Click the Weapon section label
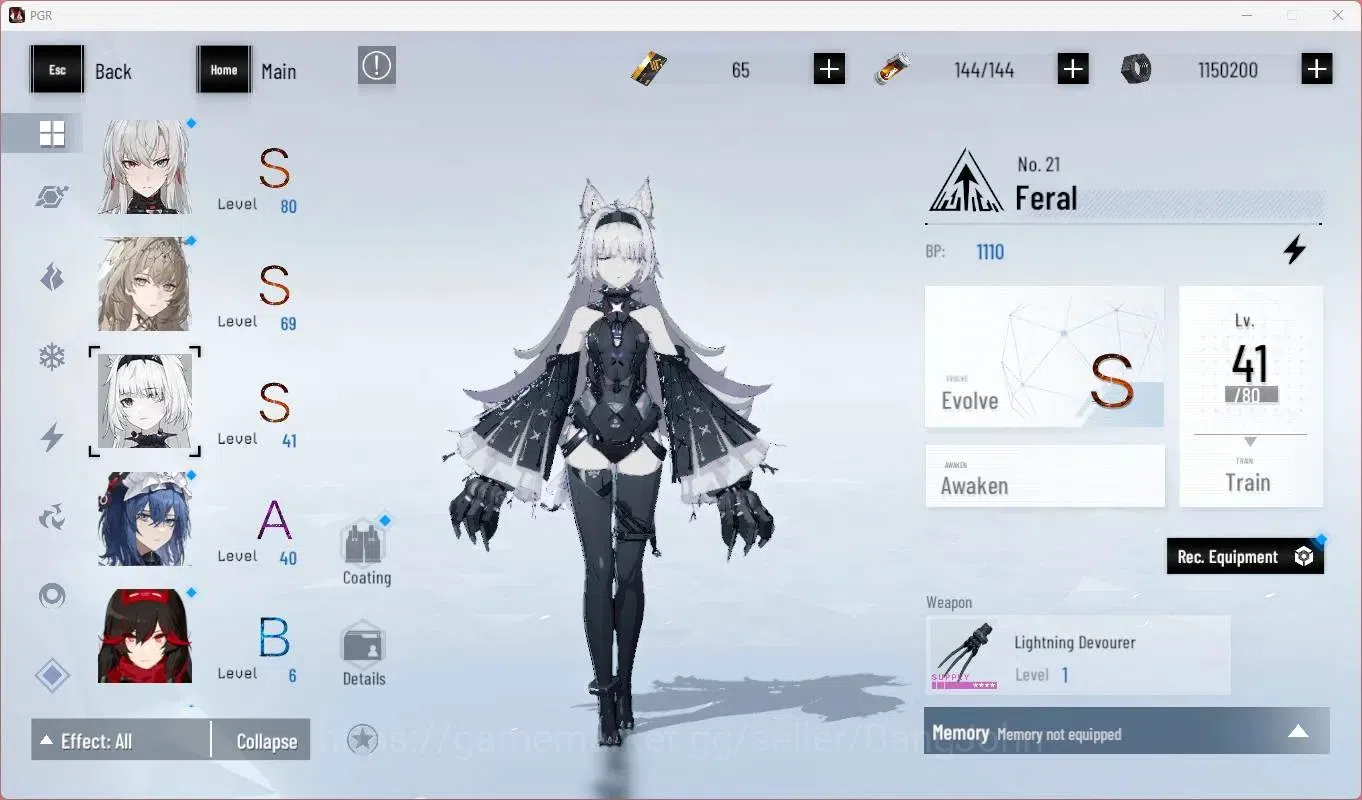The height and width of the screenshot is (800, 1362). [949, 602]
